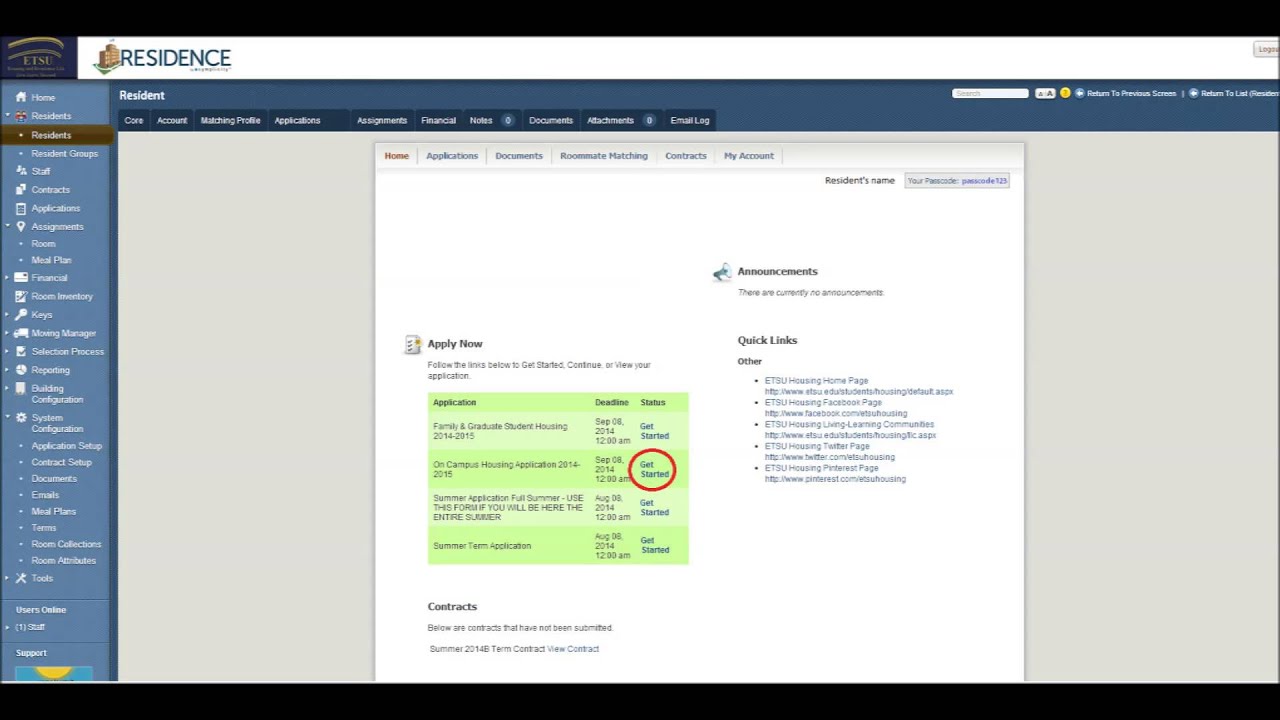Click the Contracts icon in sidebar
This screenshot has height=720, width=1280.
tap(21, 190)
